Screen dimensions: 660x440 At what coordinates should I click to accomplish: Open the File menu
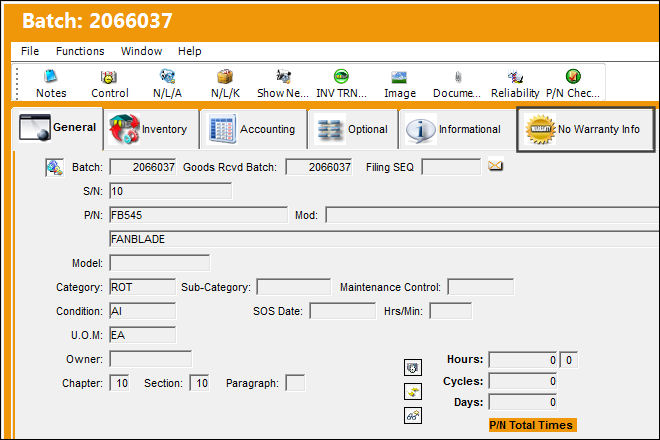30,51
